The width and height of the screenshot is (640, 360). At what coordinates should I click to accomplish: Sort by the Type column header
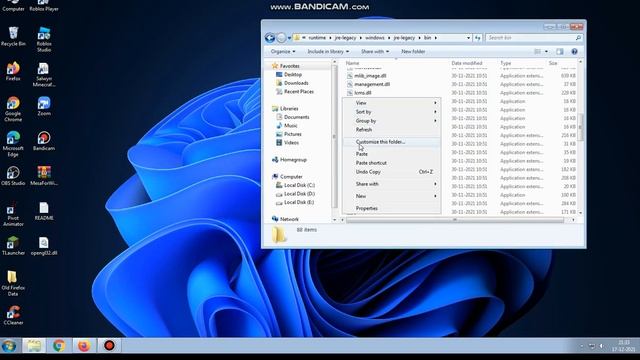[x=522, y=63]
